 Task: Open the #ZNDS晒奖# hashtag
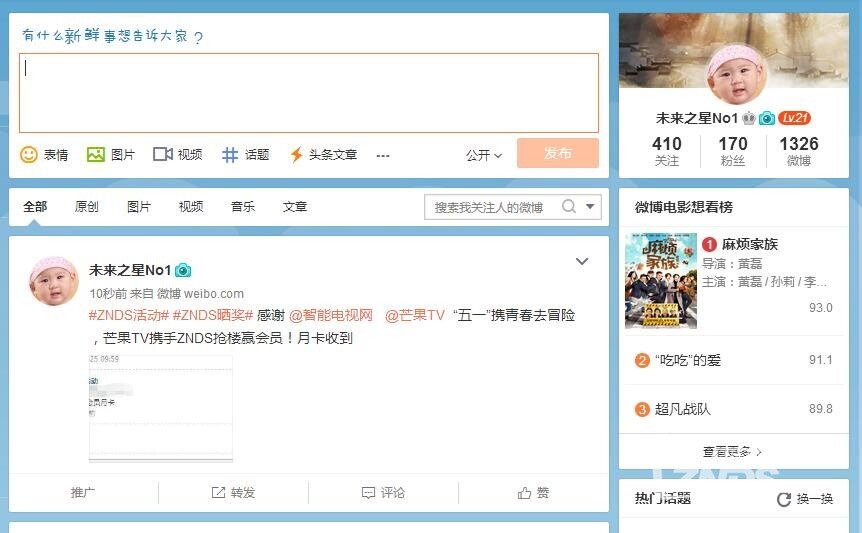[213, 315]
